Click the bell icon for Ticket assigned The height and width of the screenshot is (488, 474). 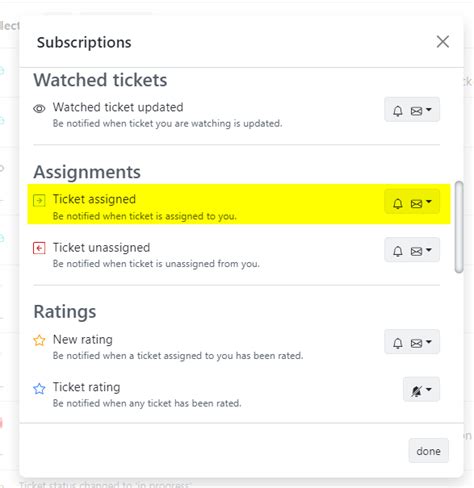pyautogui.click(x=398, y=203)
